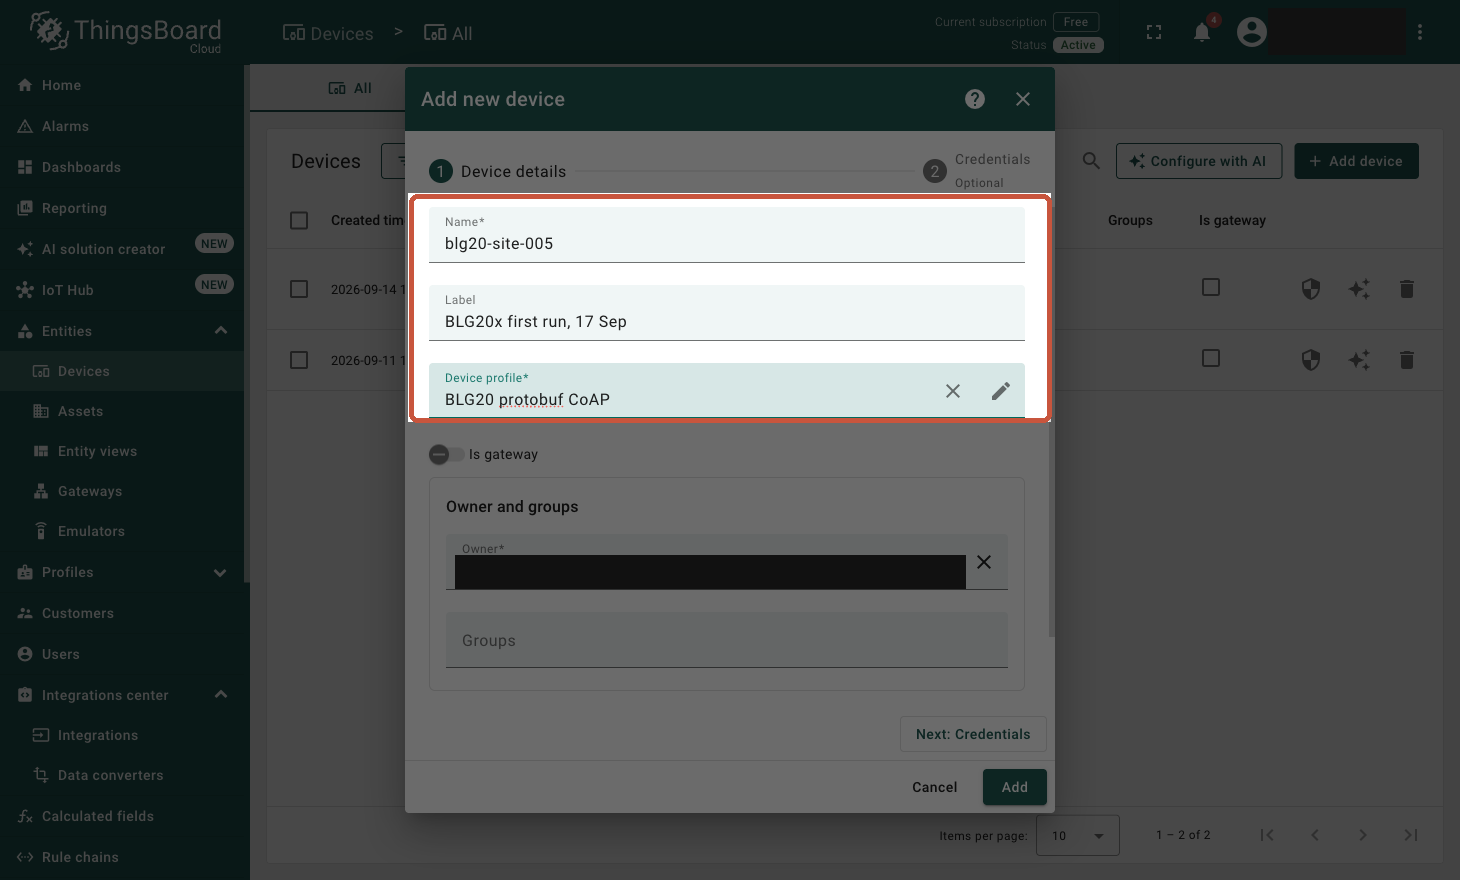Viewport: 1460px width, 880px height.
Task: Go to step 2 Credentials in stepper
Action: [977, 171]
